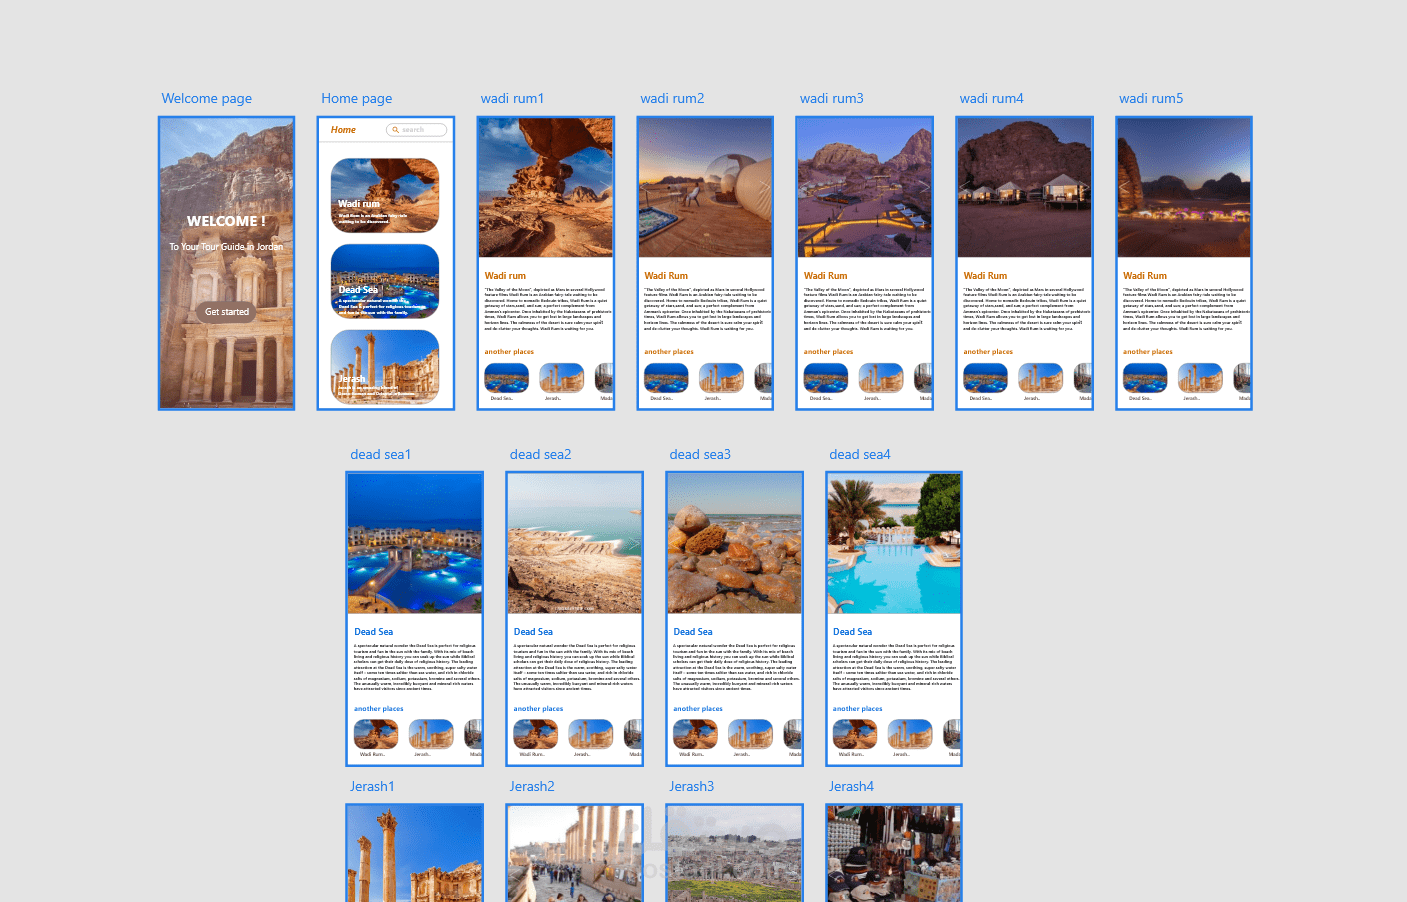Screen dimensions: 1407x902
Task: Select the palm pool photo in dead sea4
Action: (894, 544)
